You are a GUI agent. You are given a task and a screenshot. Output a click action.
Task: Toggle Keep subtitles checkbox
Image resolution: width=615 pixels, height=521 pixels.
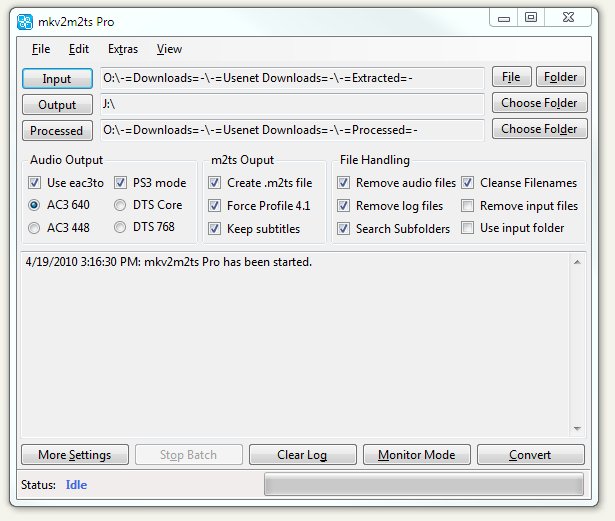tap(215, 228)
